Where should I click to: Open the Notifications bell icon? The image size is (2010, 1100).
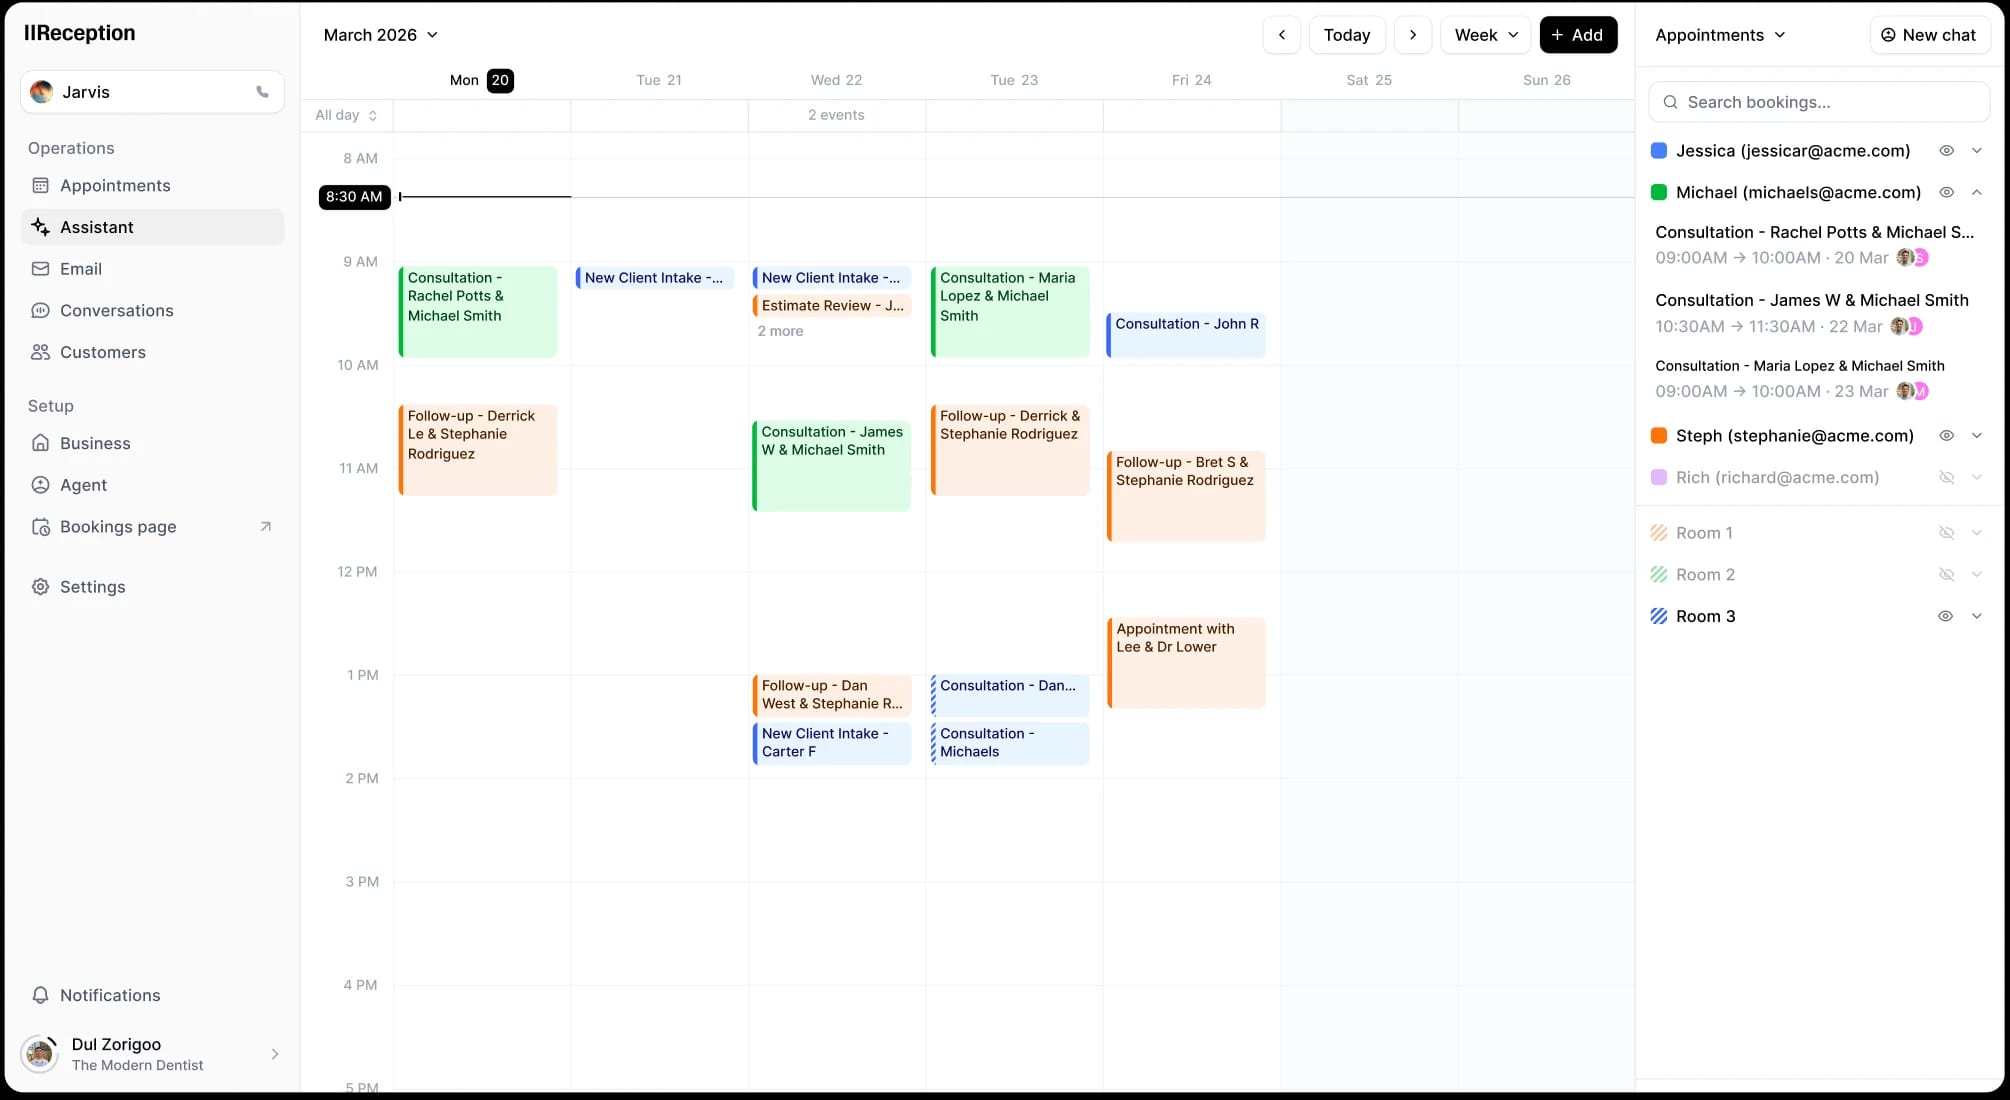[41, 995]
